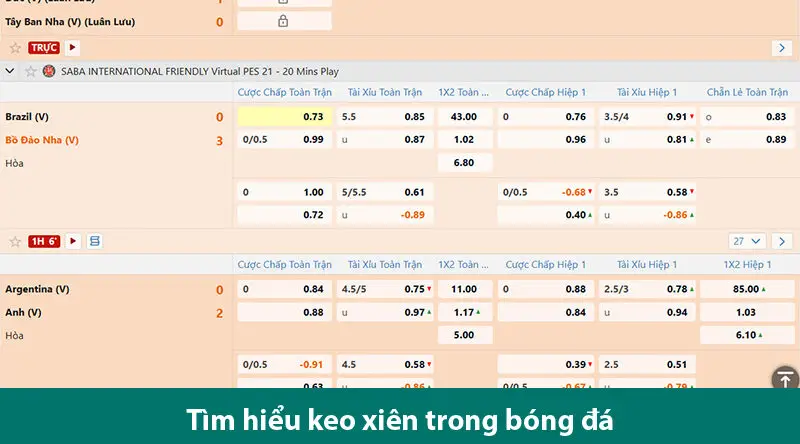Select Cược Chấp Hiệp 1 header in Argentina table
Image resolution: width=800 pixels, height=444 pixels.
coord(546,264)
